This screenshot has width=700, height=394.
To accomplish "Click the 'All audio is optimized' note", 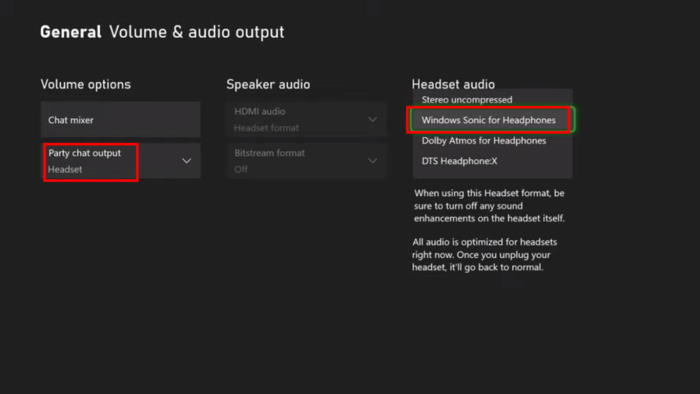I will (x=485, y=254).
